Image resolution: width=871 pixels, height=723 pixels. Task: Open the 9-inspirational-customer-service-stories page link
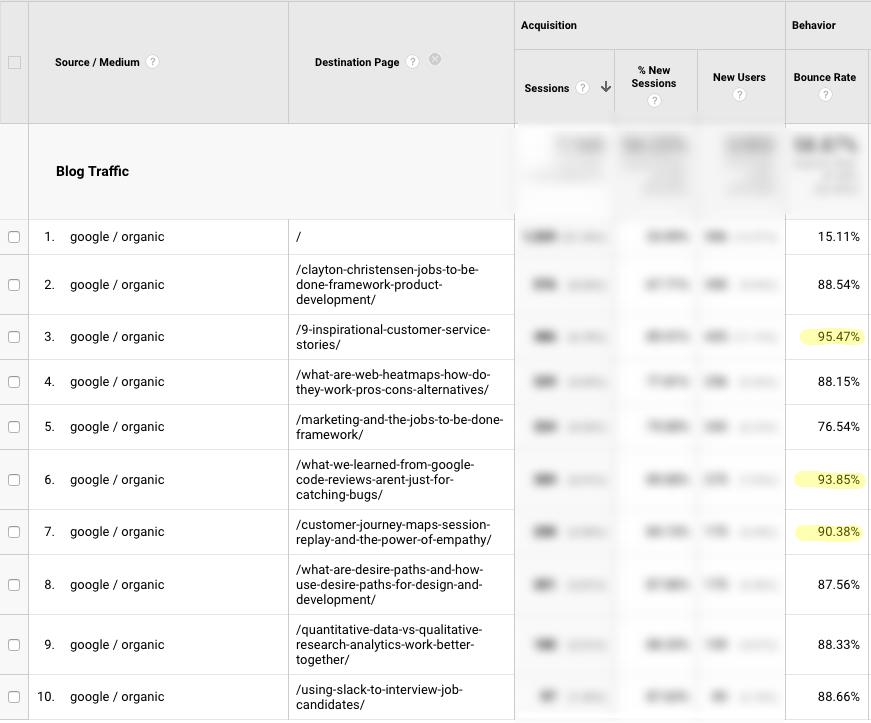point(393,337)
